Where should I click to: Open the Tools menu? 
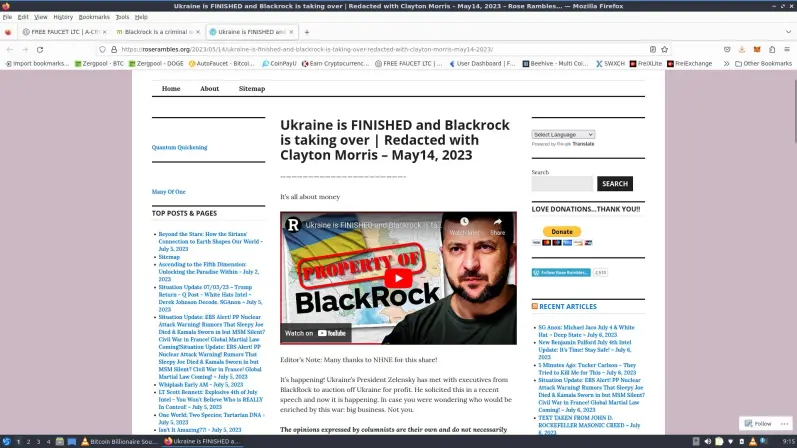point(122,17)
